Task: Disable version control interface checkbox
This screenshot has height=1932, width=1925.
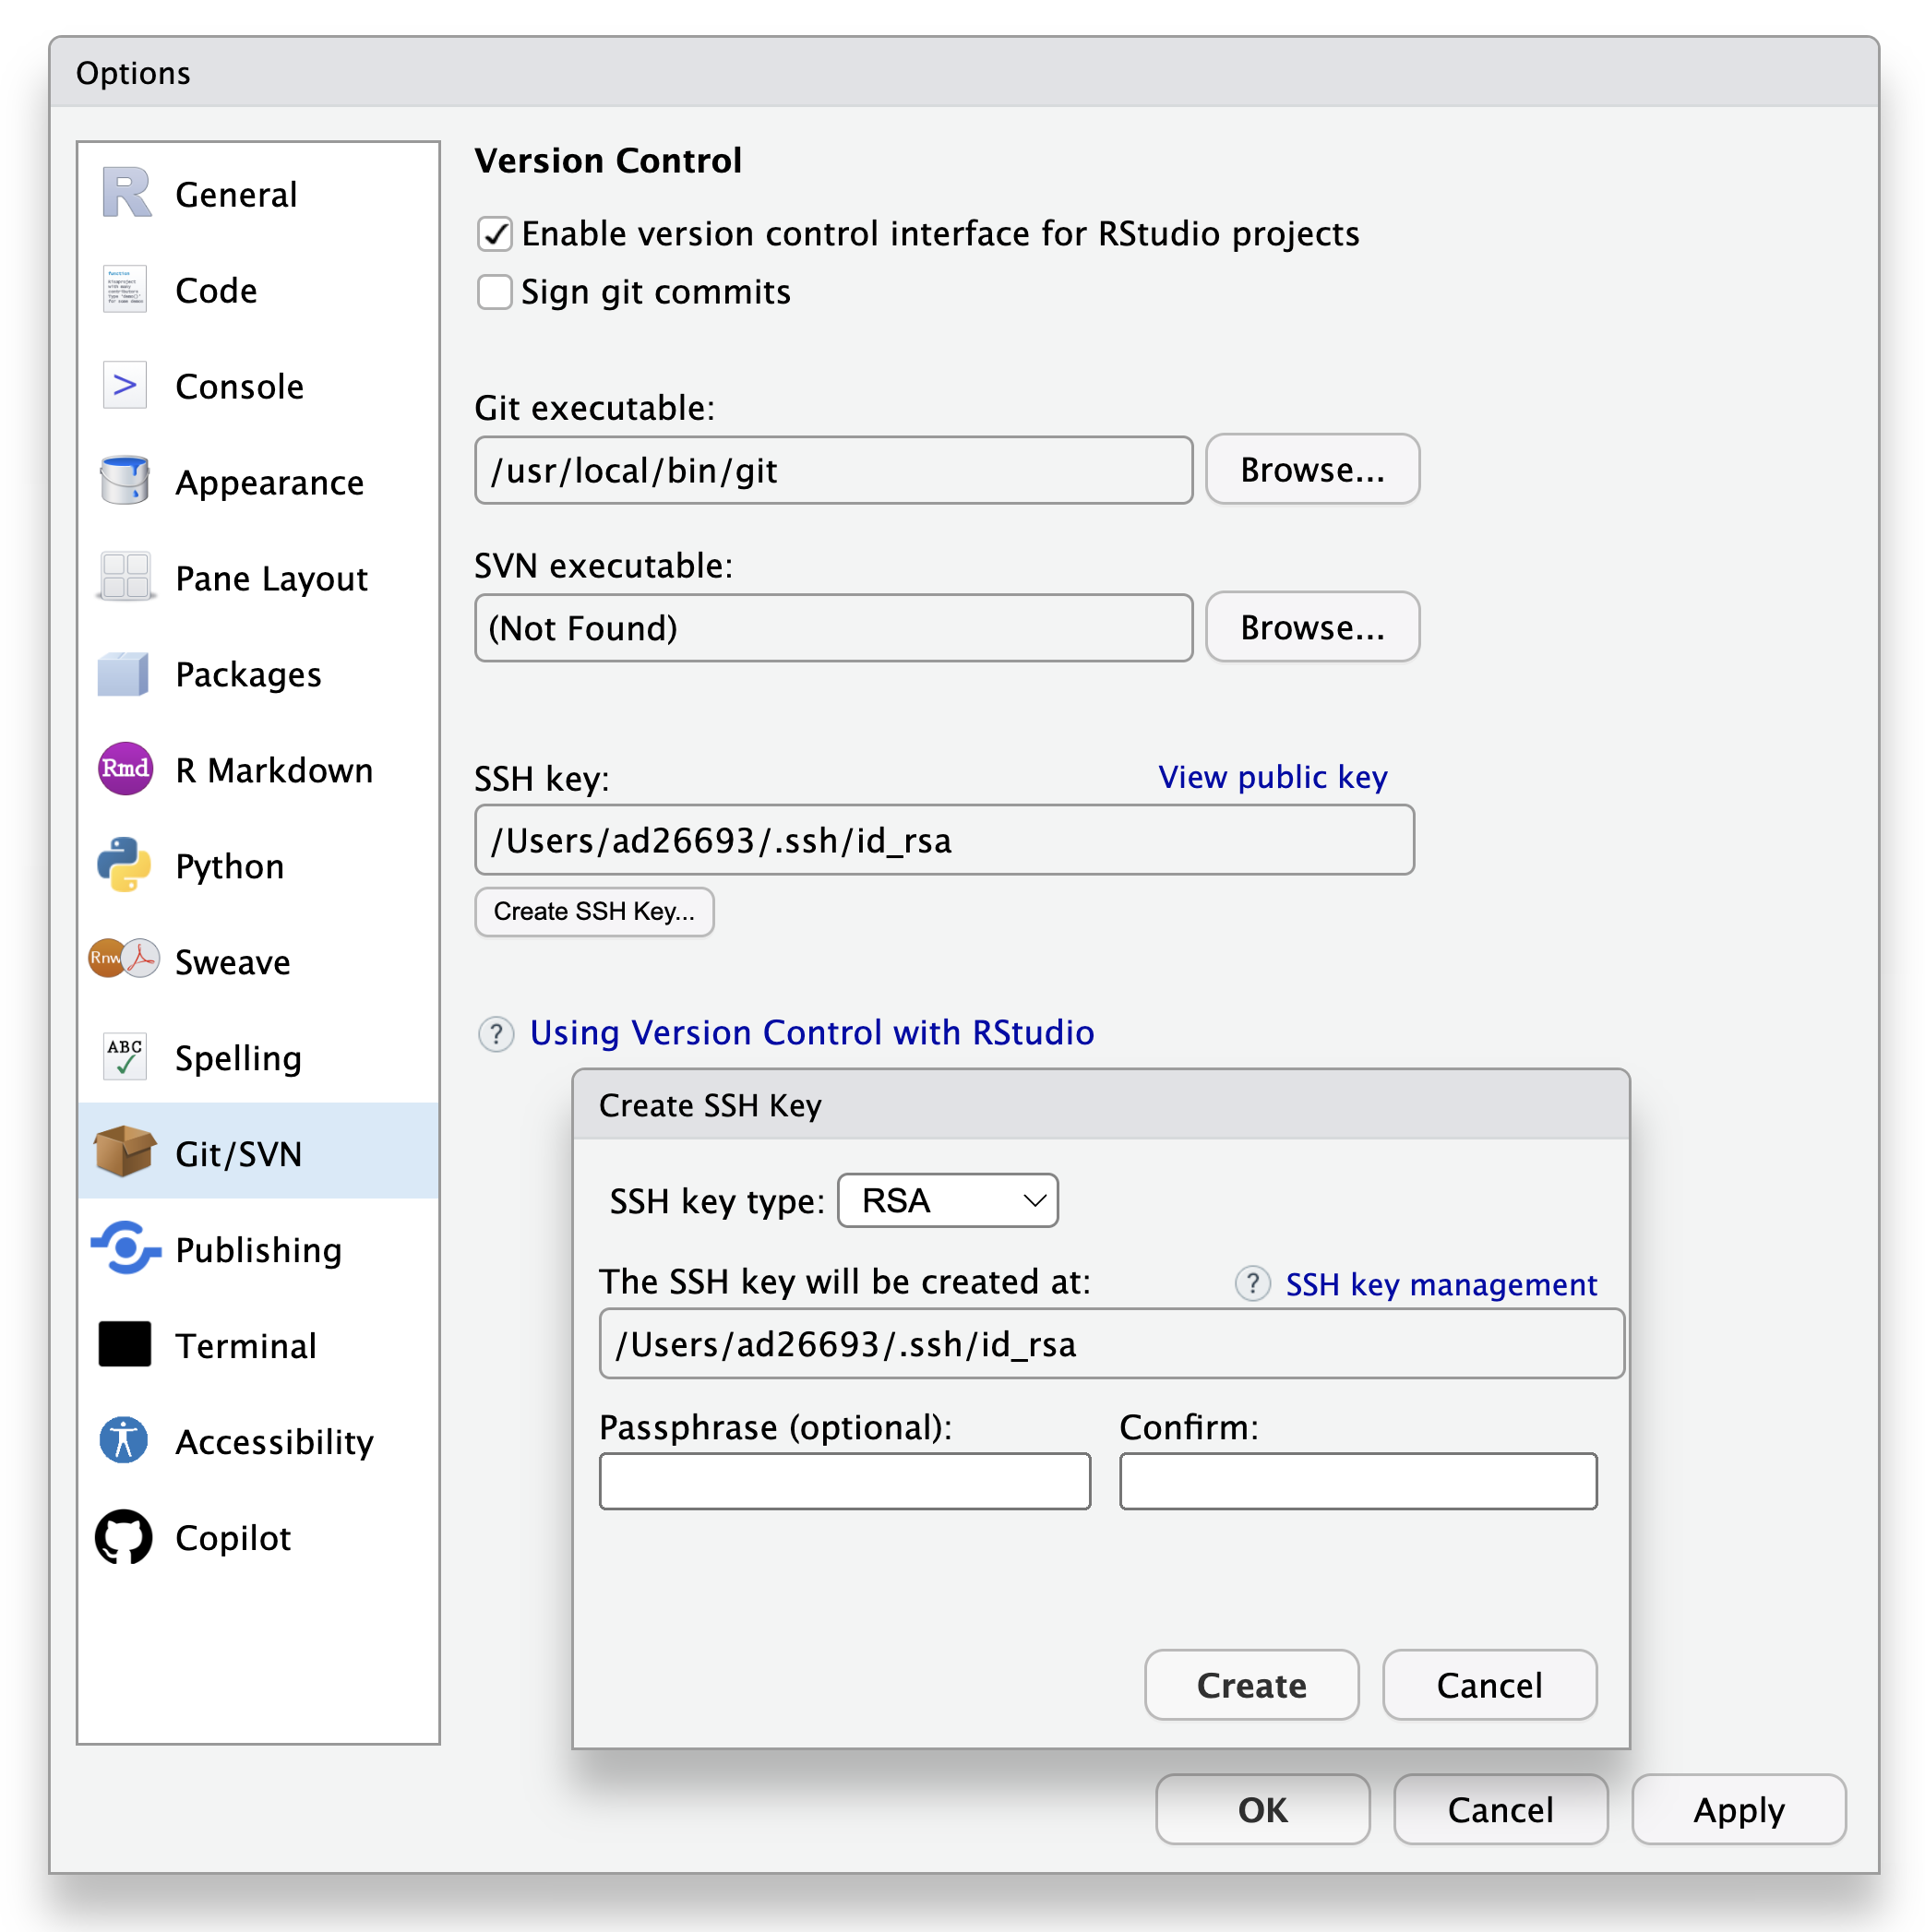Action: point(495,234)
